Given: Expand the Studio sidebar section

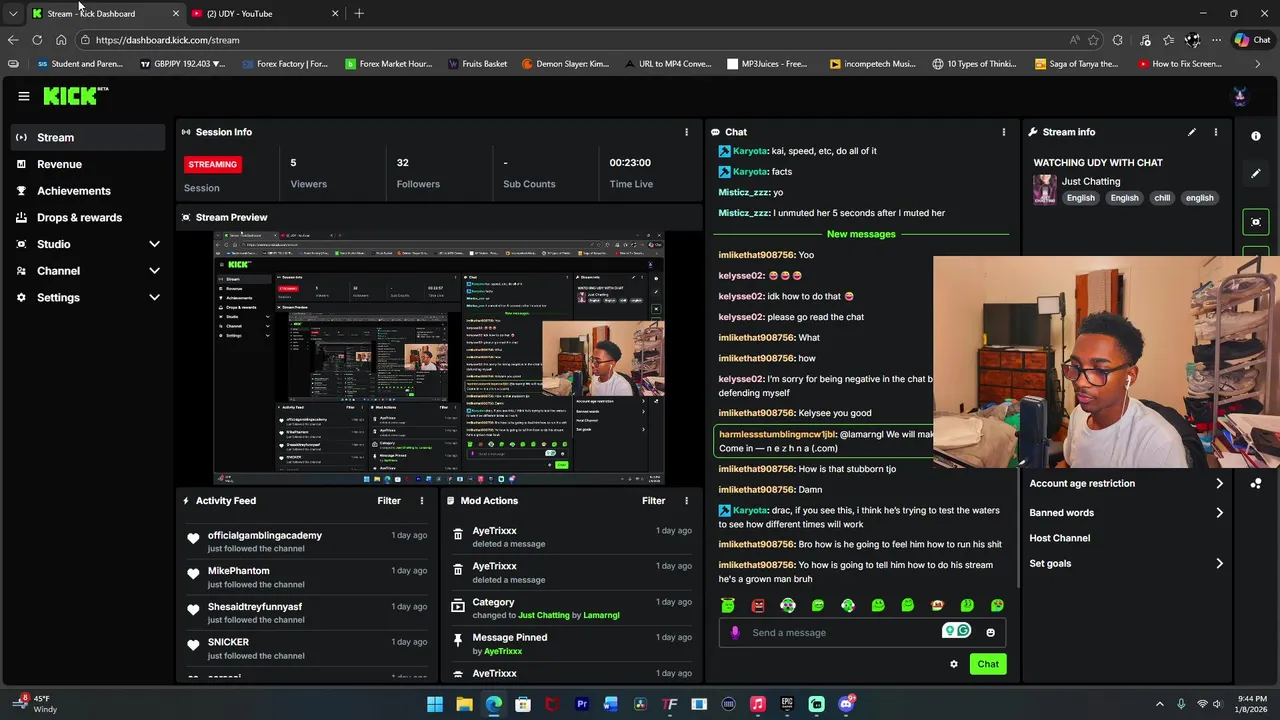Looking at the screenshot, I should 154,244.
